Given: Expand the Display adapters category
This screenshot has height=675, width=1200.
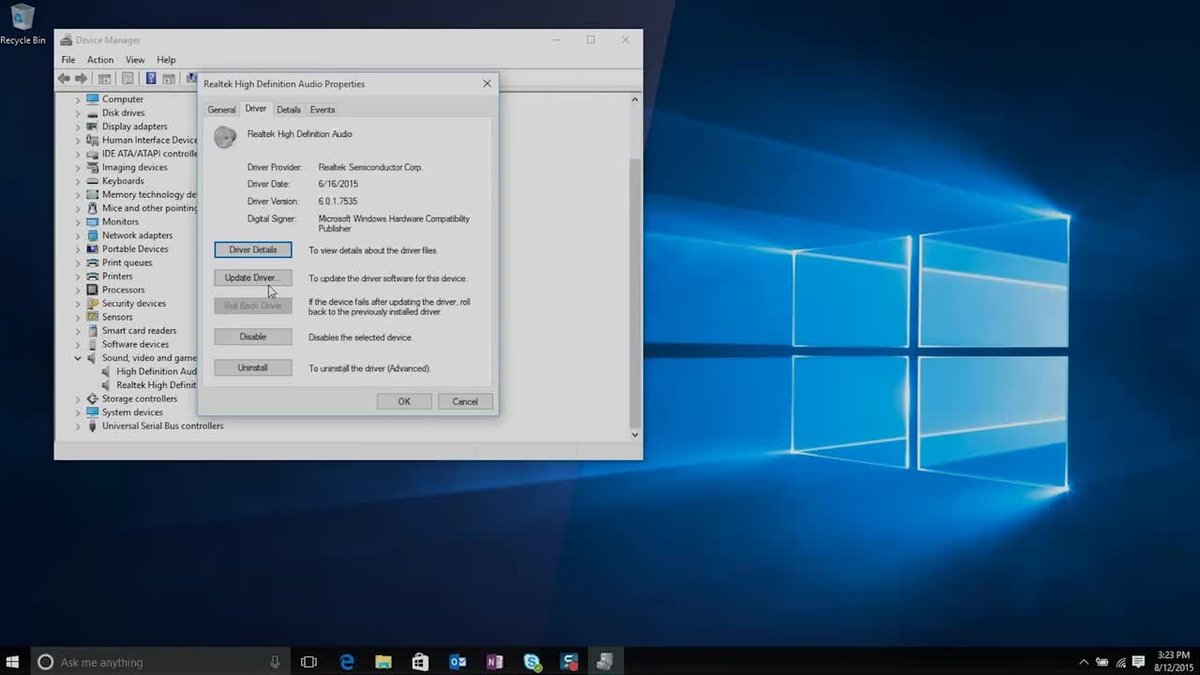Looking at the screenshot, I should pyautogui.click(x=78, y=126).
